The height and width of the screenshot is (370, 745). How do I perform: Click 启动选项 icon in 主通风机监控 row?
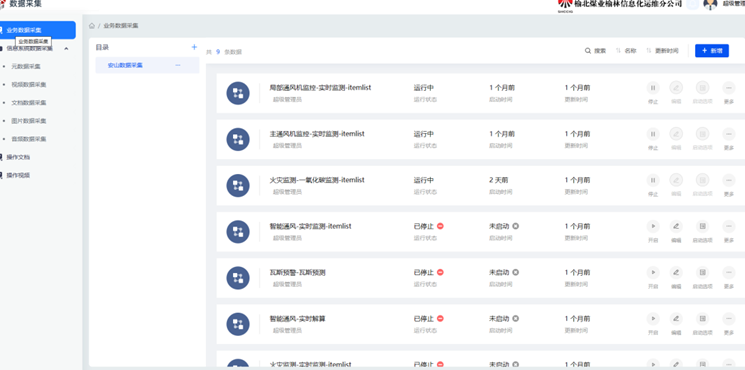coord(703,134)
